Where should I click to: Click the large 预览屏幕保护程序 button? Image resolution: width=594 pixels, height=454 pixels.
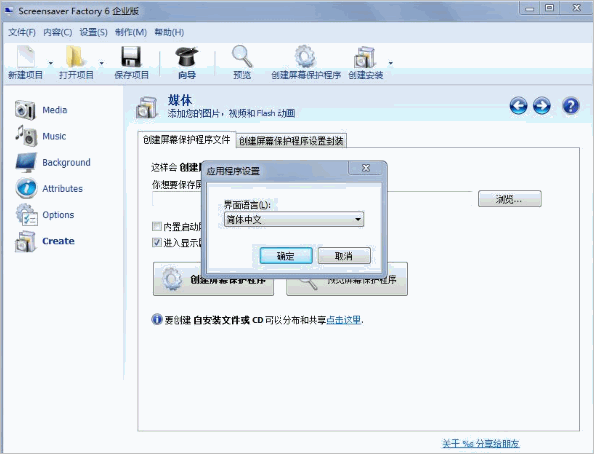click(347, 279)
